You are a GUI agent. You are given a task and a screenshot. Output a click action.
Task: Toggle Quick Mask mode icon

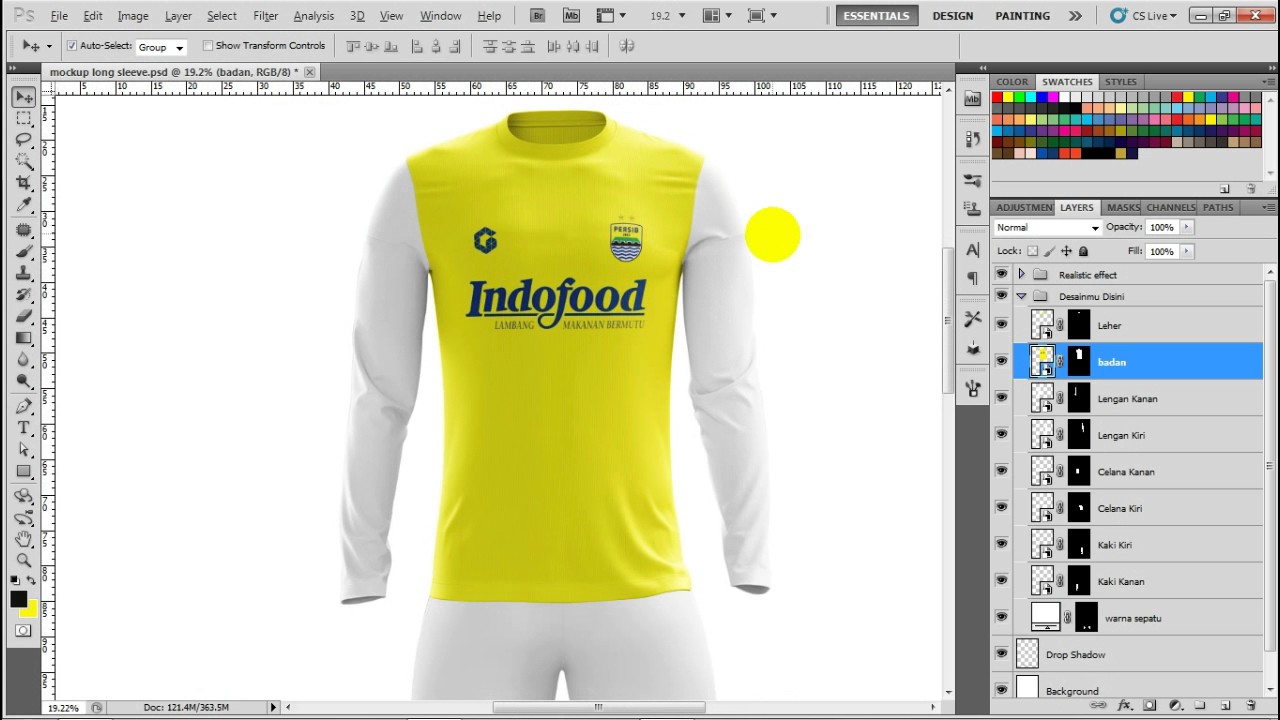[23, 631]
